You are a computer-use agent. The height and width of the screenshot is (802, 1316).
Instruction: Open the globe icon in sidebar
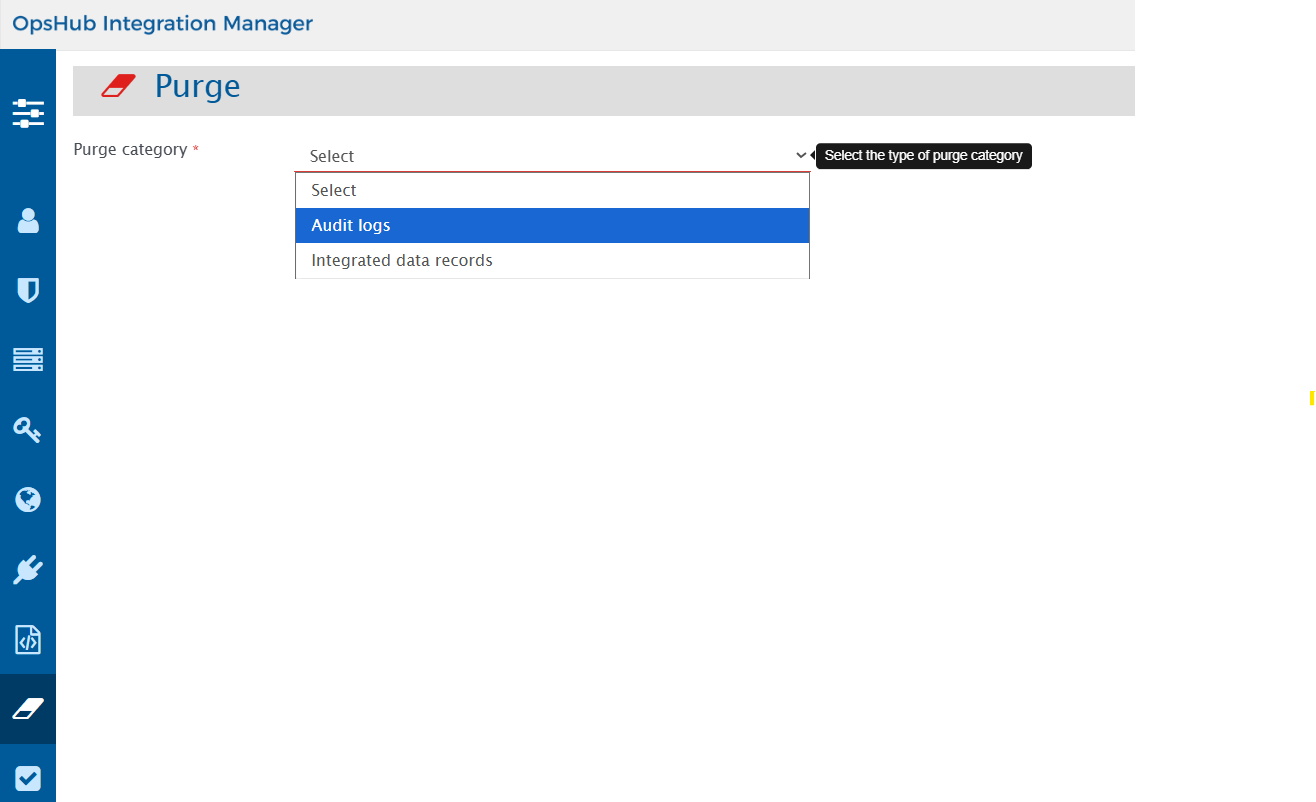(28, 500)
